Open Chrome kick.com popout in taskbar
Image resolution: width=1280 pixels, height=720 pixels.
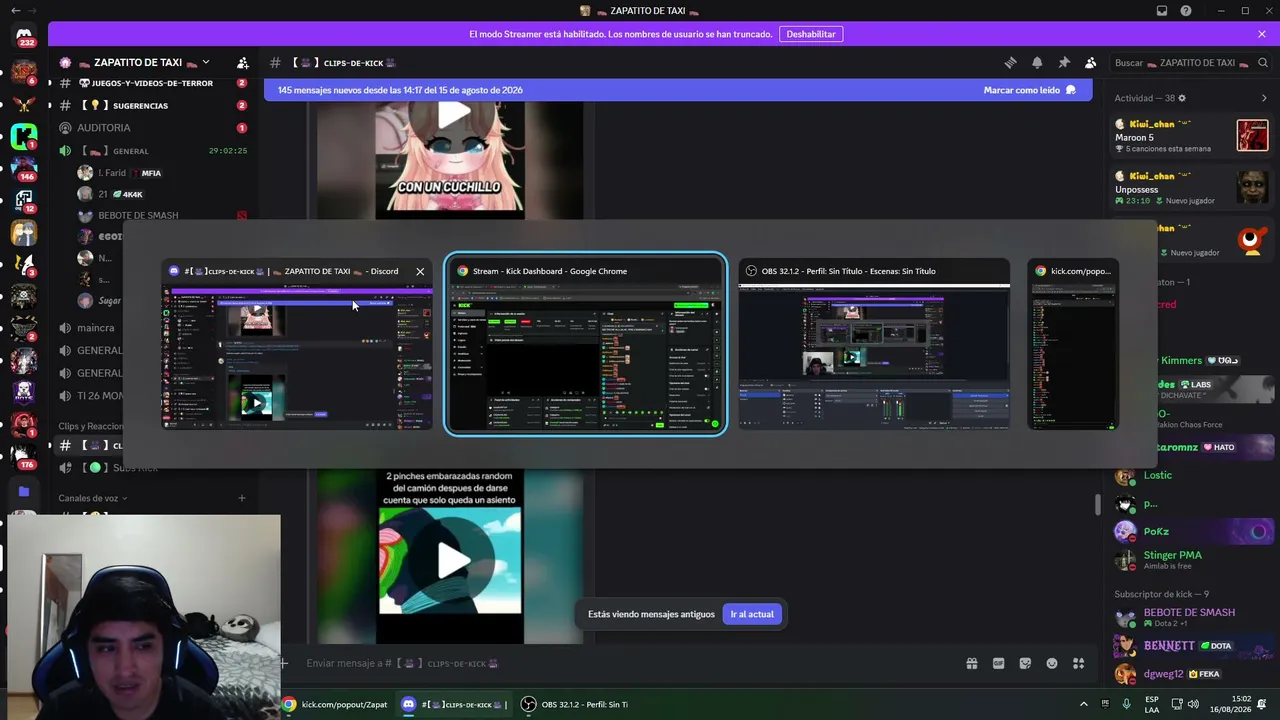coord(335,704)
